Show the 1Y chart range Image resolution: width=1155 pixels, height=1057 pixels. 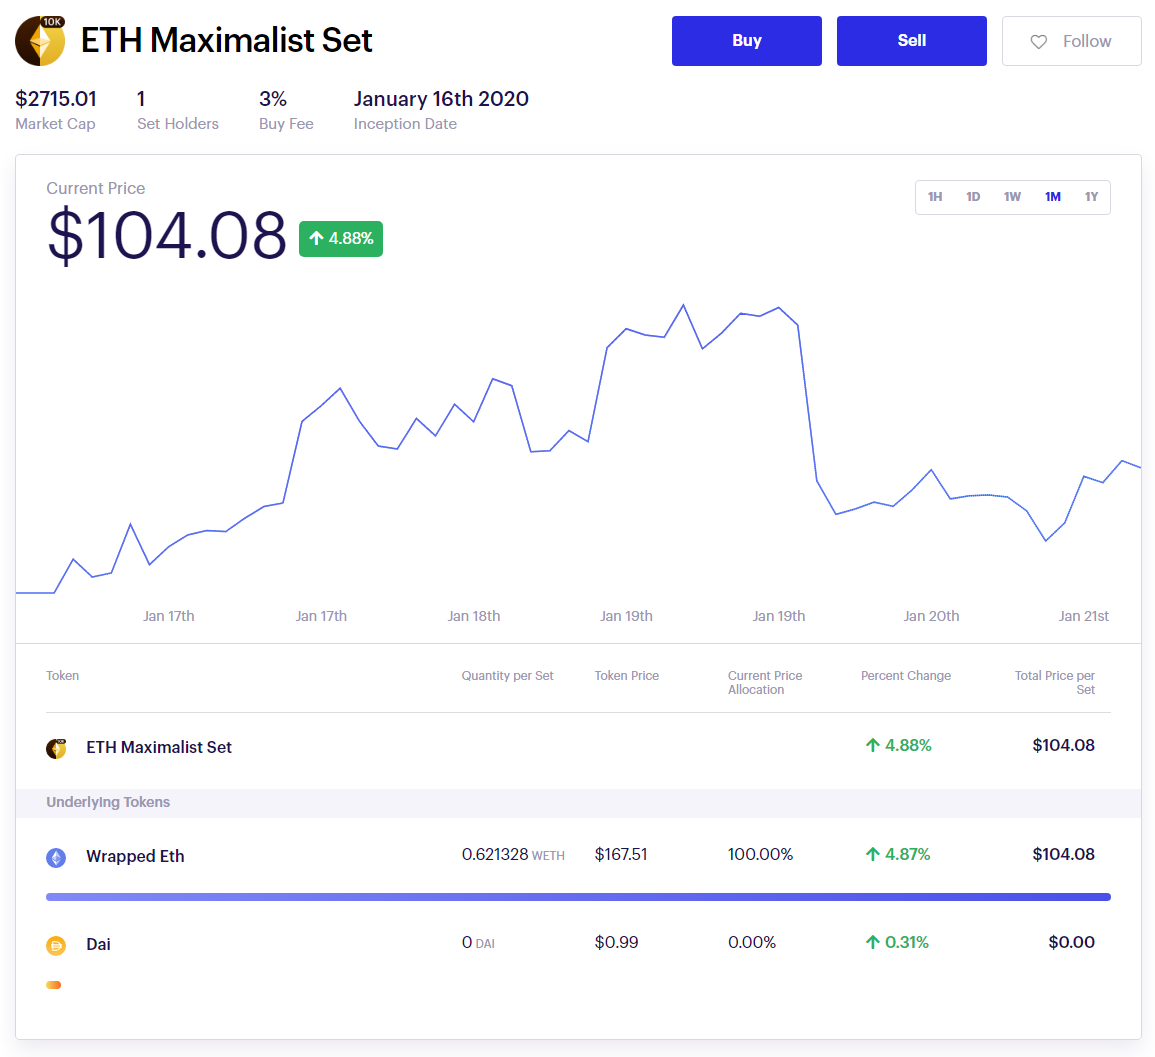coord(1091,197)
